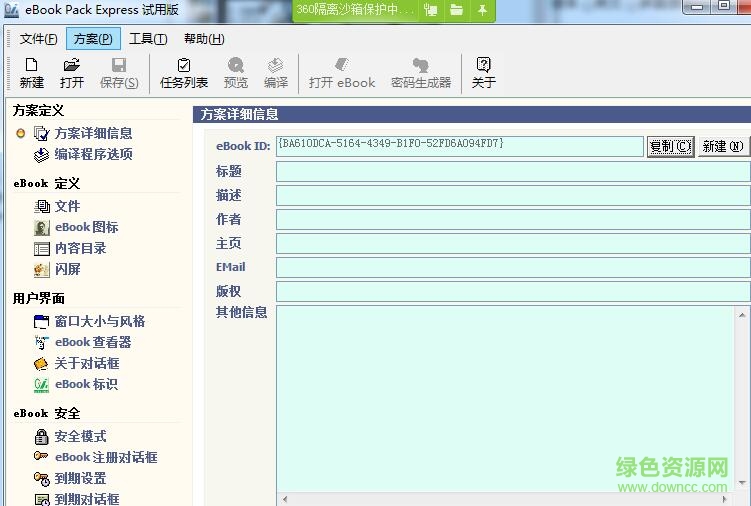Click the 打开 eBook toolbar icon
Image resolution: width=751 pixels, height=506 pixels.
tap(341, 64)
